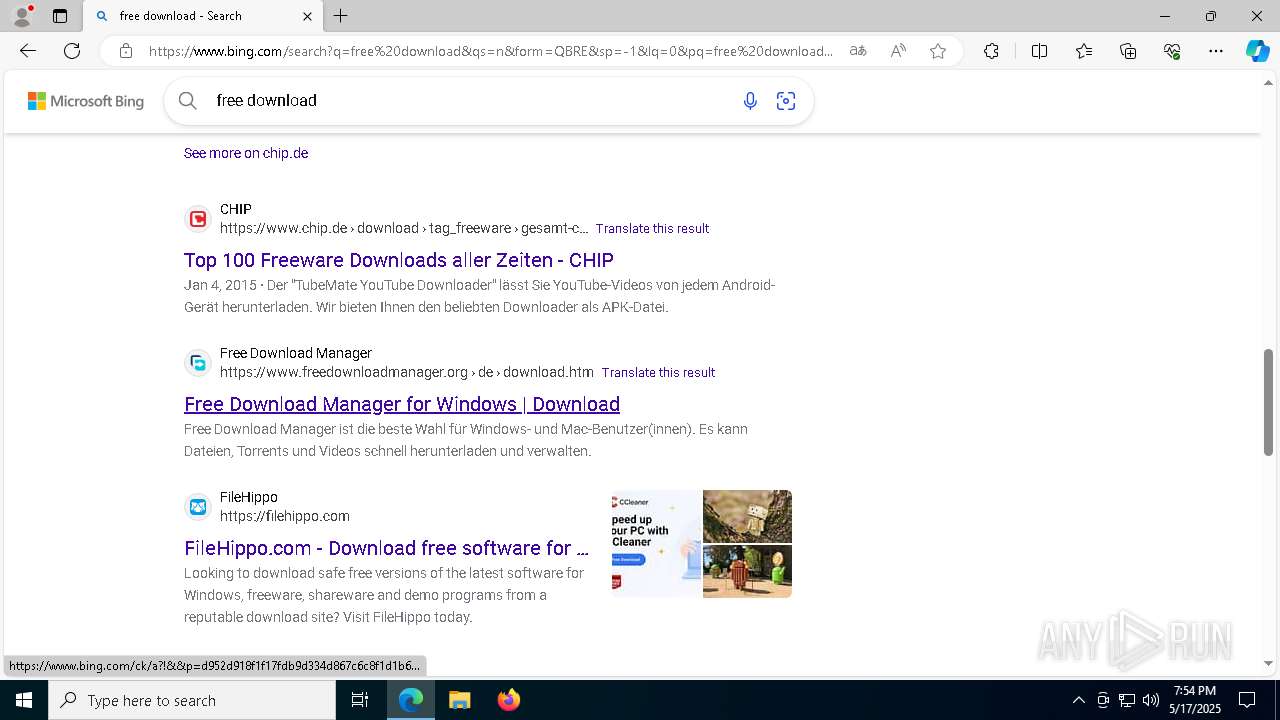Viewport: 1280px width, 720px height.
Task: Open the Extensions puzzle icon
Action: 991,51
